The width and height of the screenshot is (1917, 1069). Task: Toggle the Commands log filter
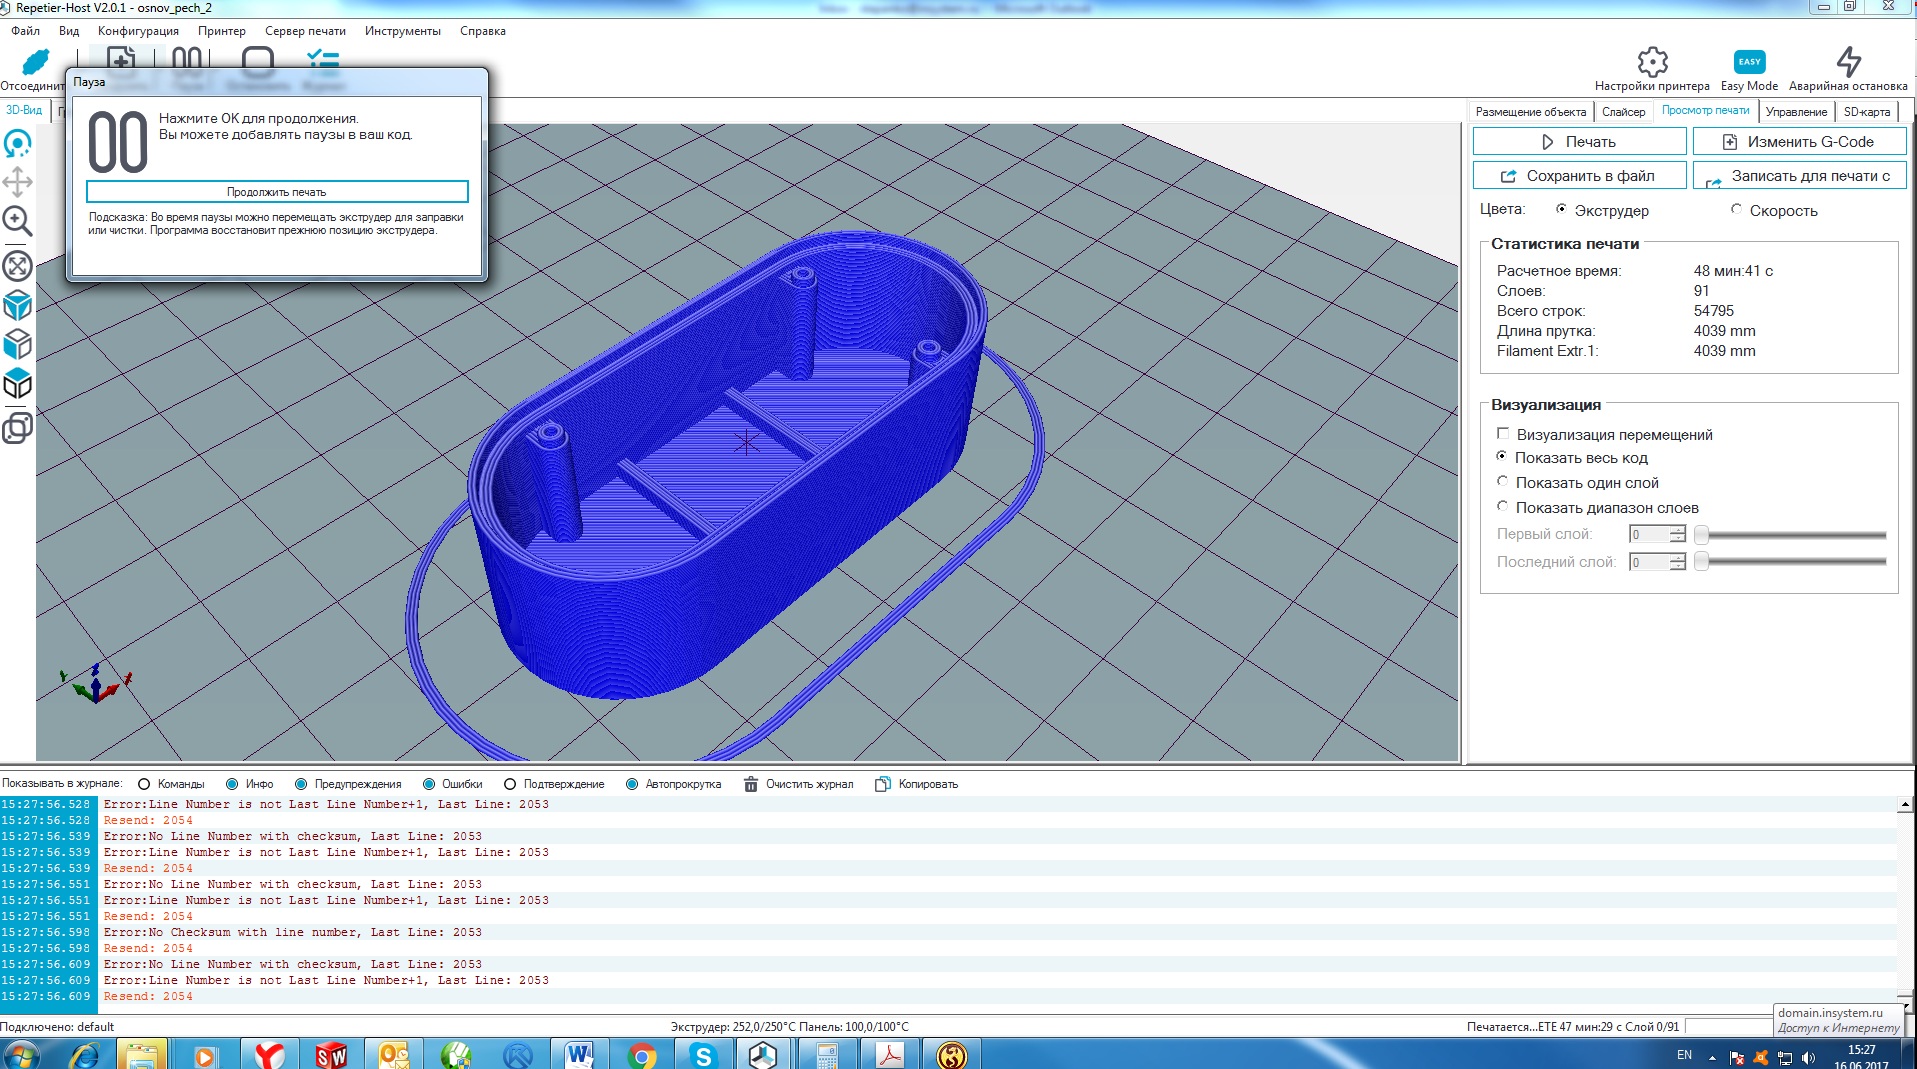point(145,785)
